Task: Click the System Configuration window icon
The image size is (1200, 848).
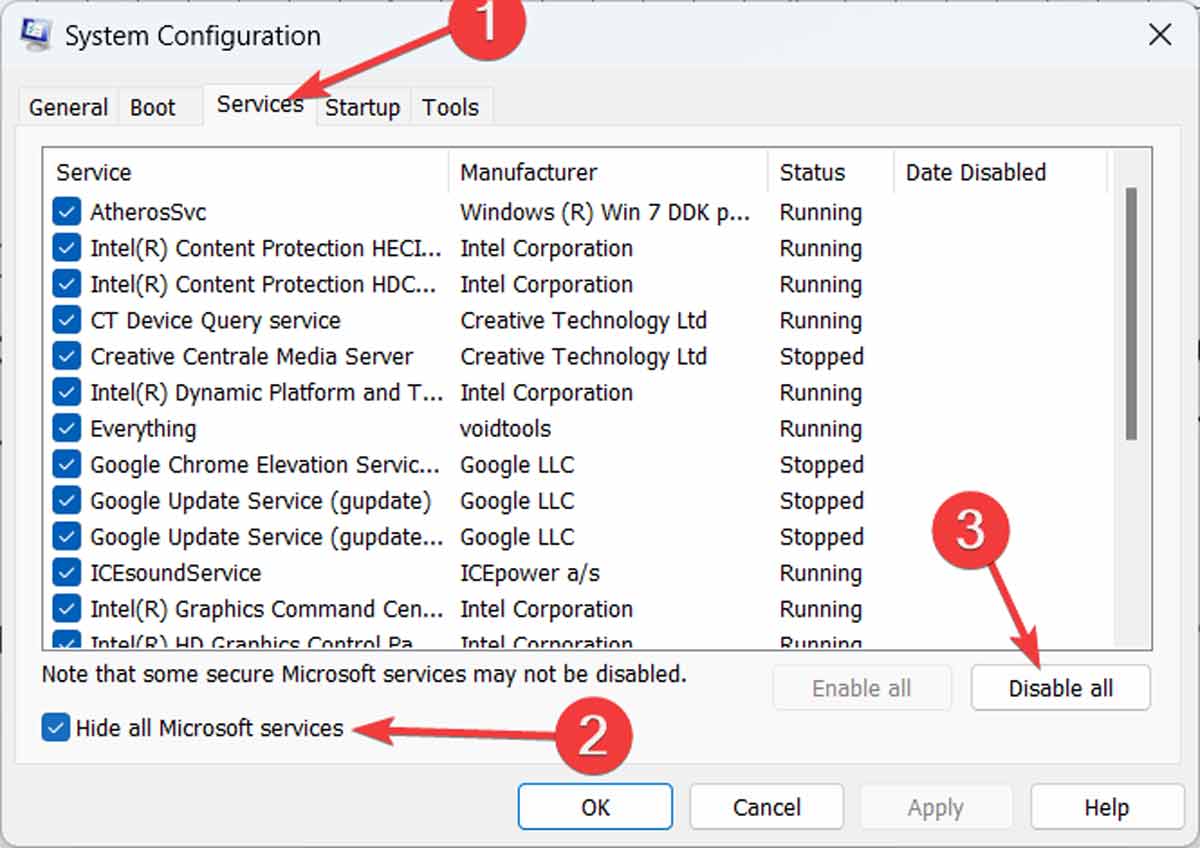Action: (35, 33)
